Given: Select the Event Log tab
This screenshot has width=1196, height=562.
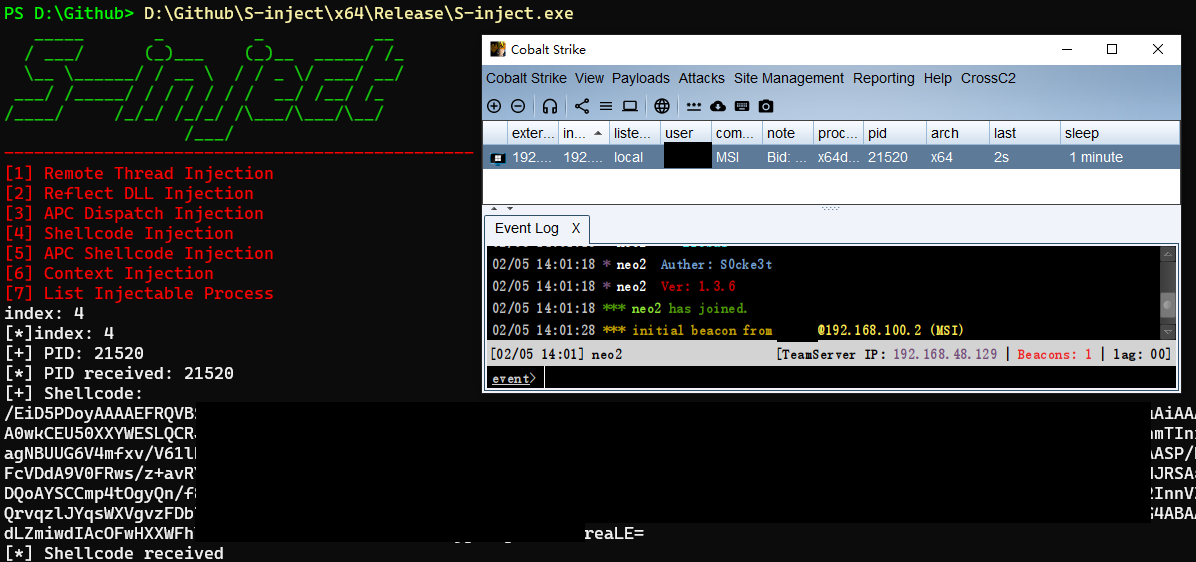Looking at the screenshot, I should [526, 228].
